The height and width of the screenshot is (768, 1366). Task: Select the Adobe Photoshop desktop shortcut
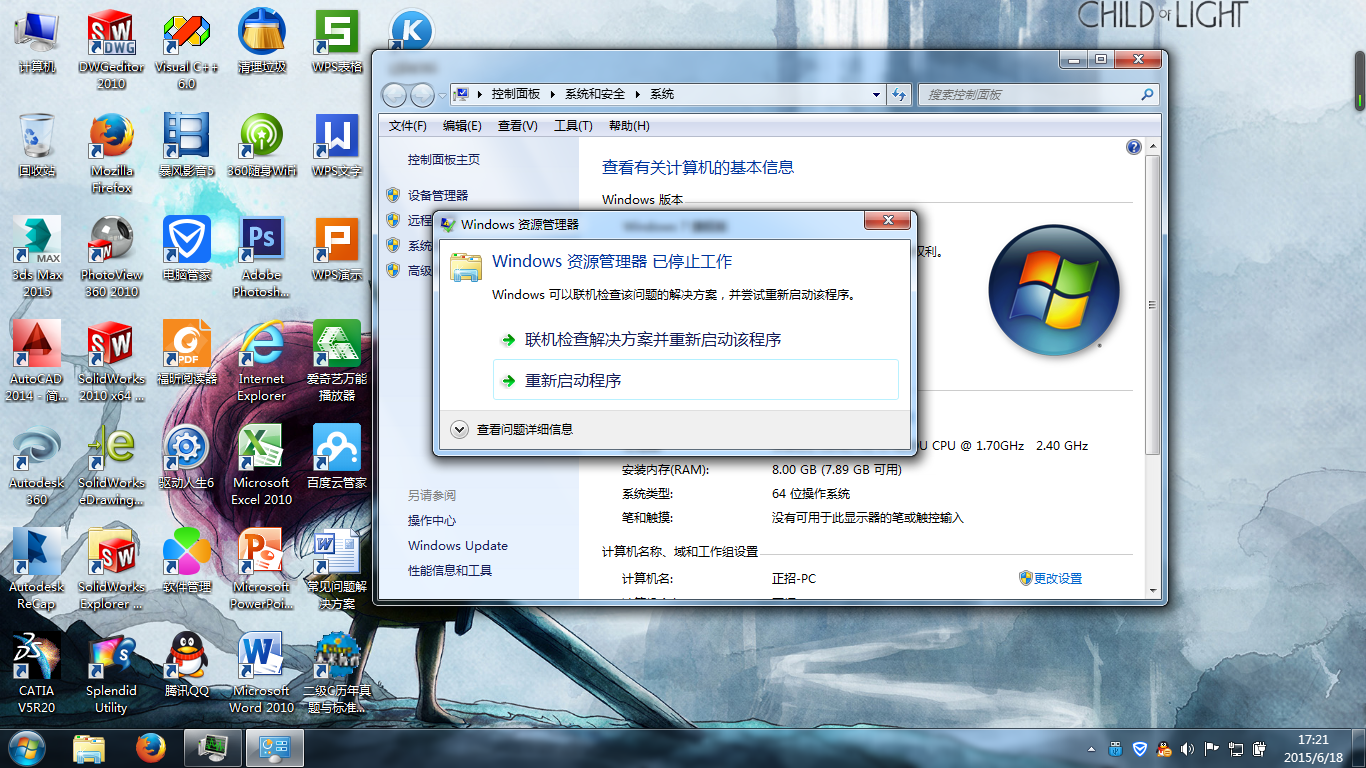click(x=262, y=258)
